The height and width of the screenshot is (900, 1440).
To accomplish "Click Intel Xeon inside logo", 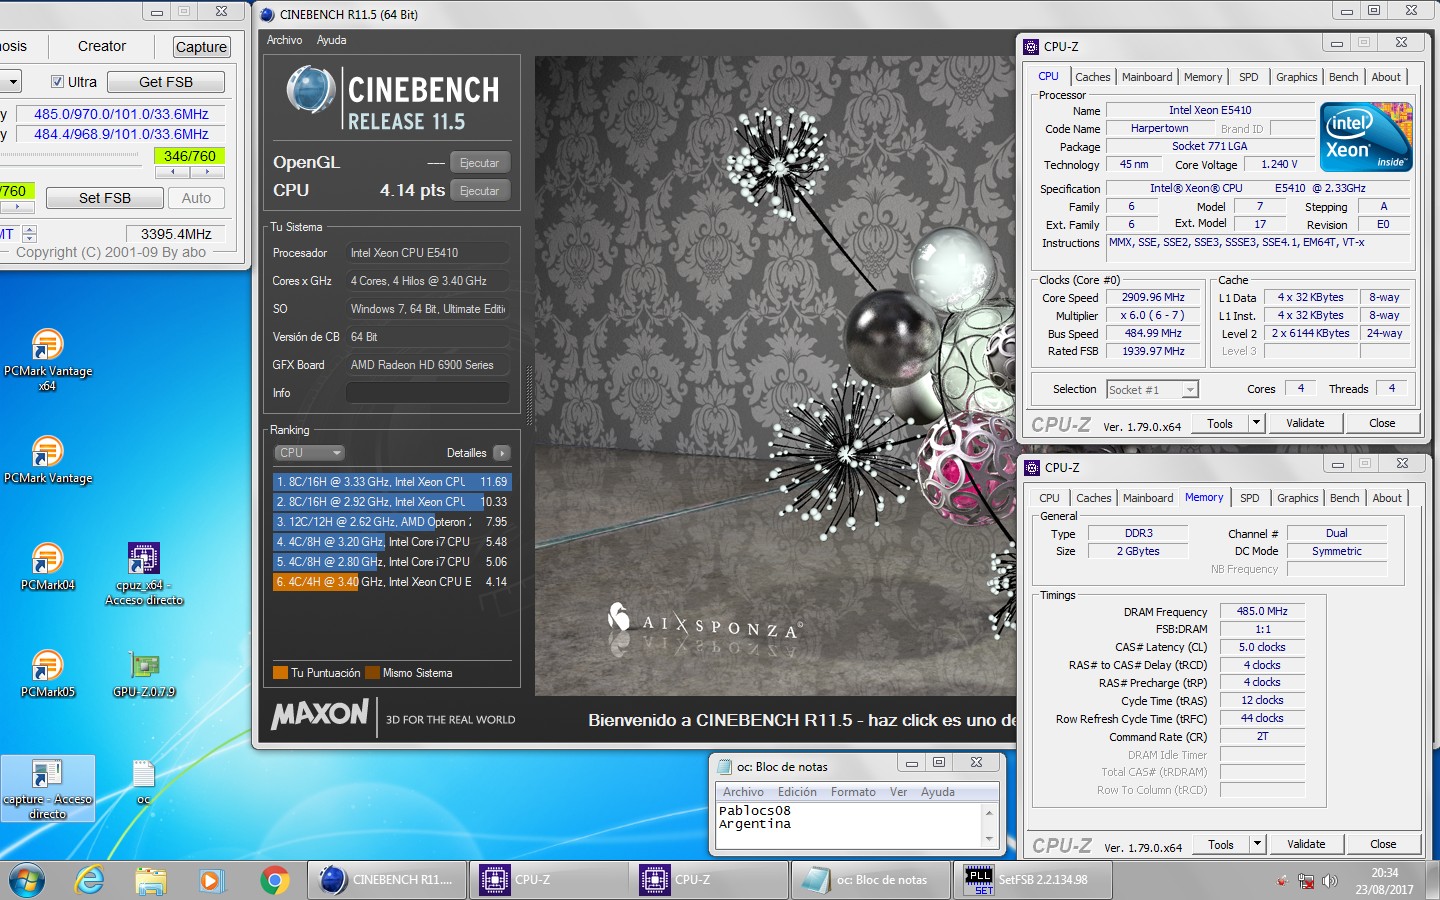I will pyautogui.click(x=1366, y=137).
